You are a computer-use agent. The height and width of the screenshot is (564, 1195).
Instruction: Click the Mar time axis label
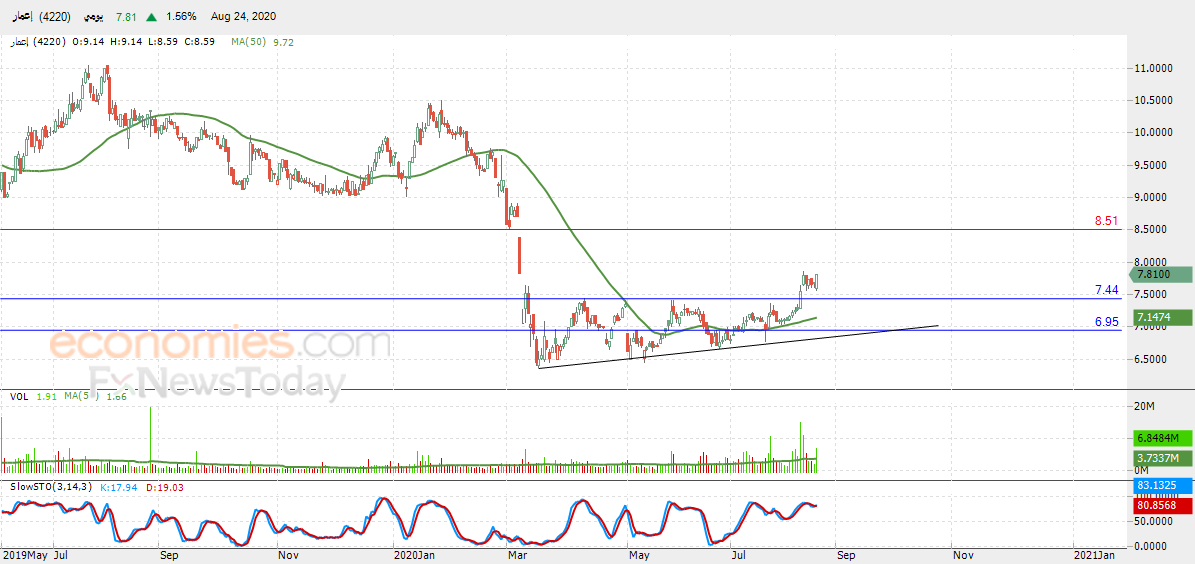[518, 556]
